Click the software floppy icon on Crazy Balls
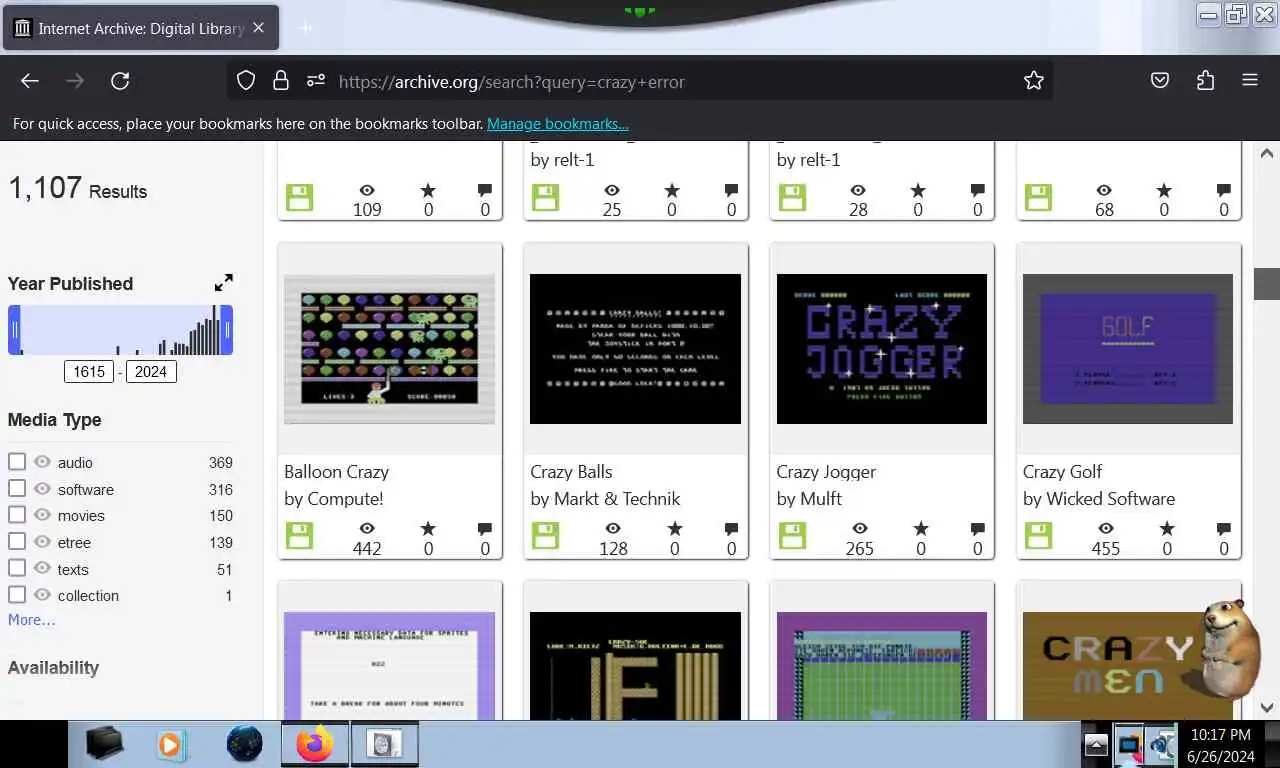Screen dimensions: 1280x768 click(x=545, y=536)
